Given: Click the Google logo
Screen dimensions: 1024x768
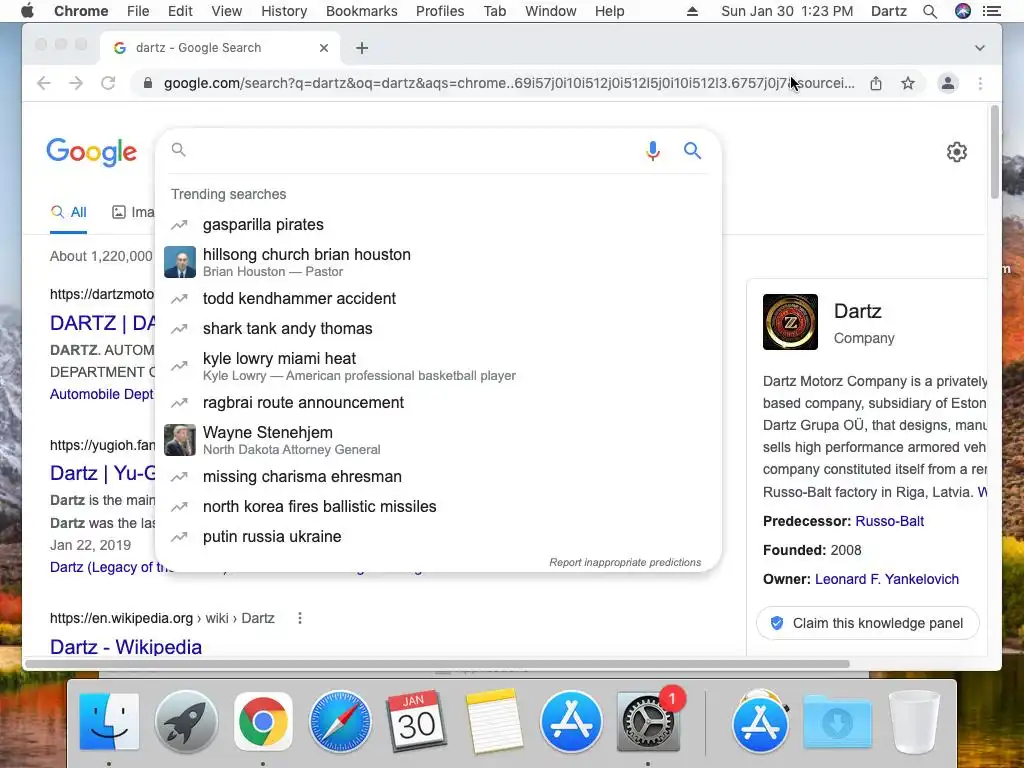Looking at the screenshot, I should [91, 152].
